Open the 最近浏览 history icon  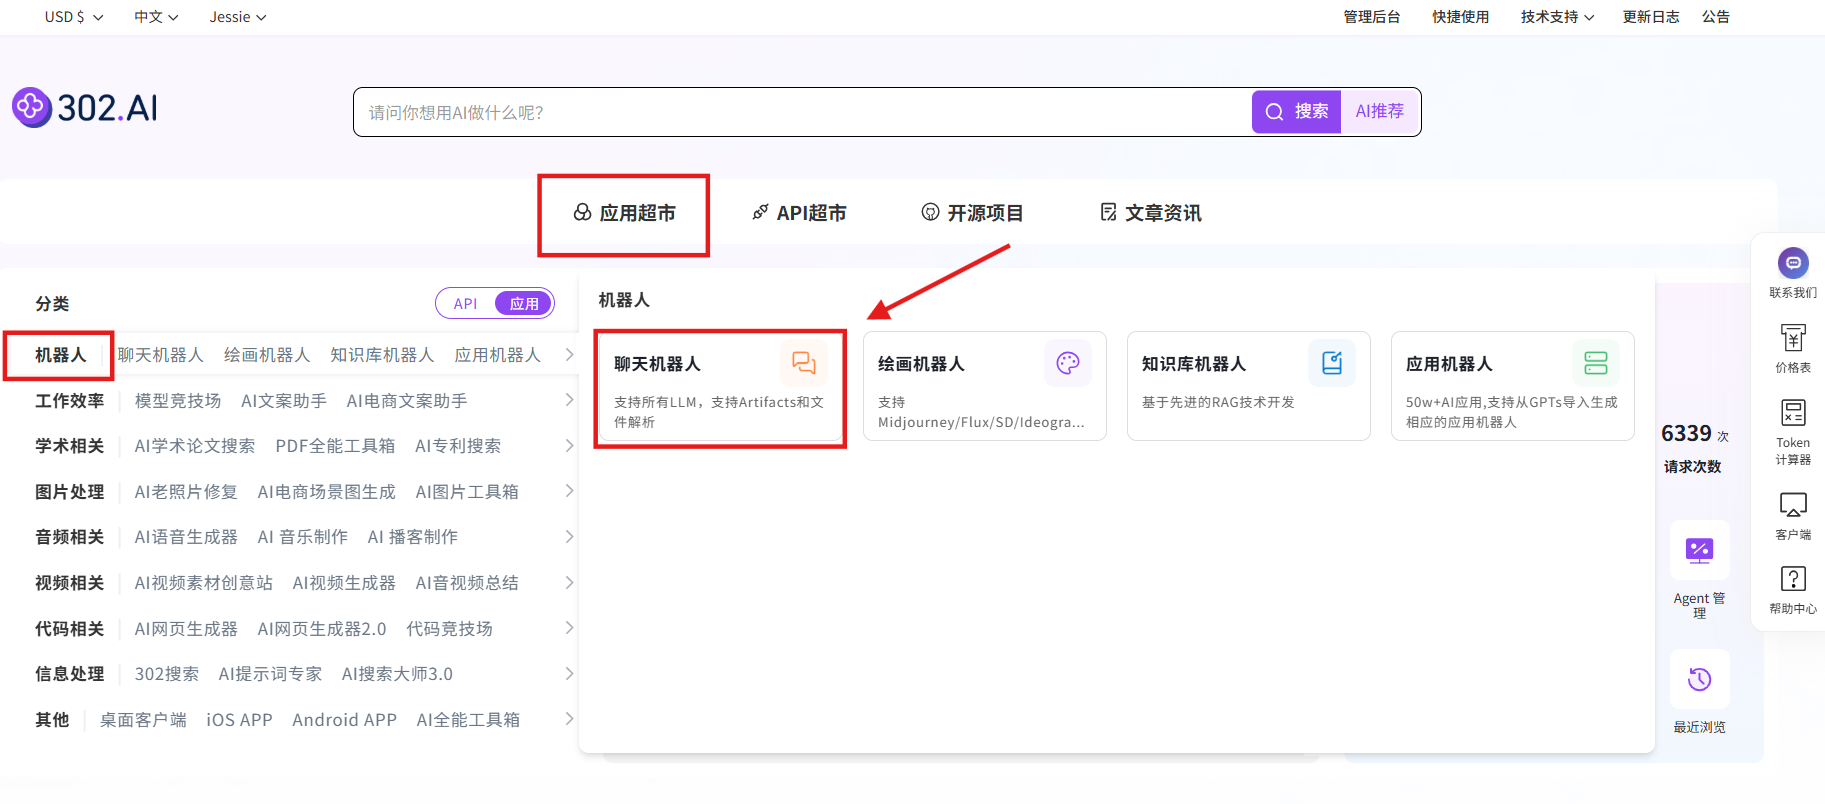[1699, 680]
